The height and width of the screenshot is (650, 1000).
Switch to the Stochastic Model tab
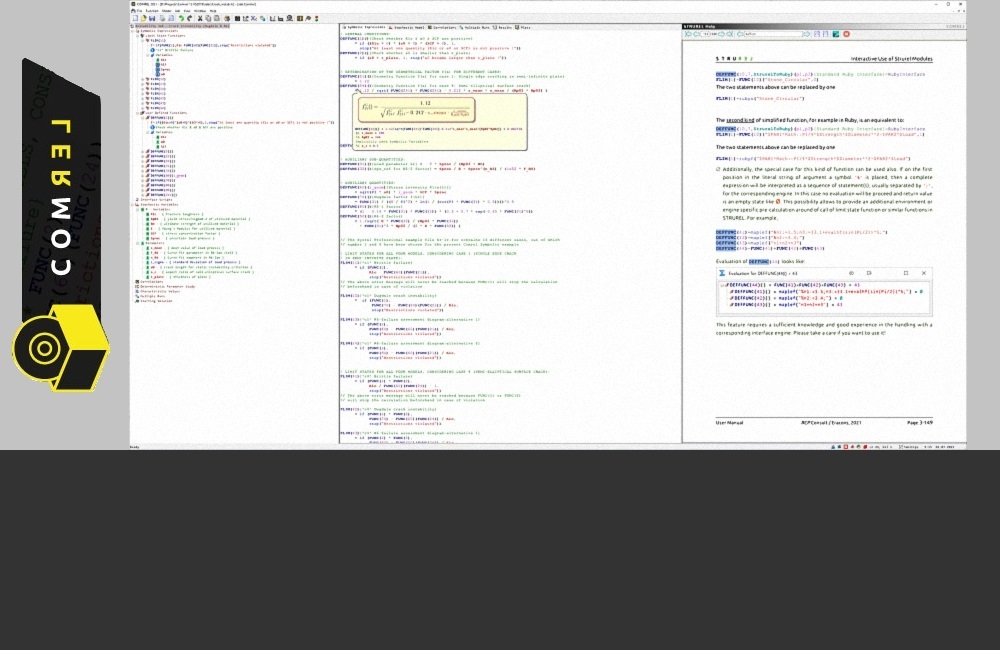[407, 27]
